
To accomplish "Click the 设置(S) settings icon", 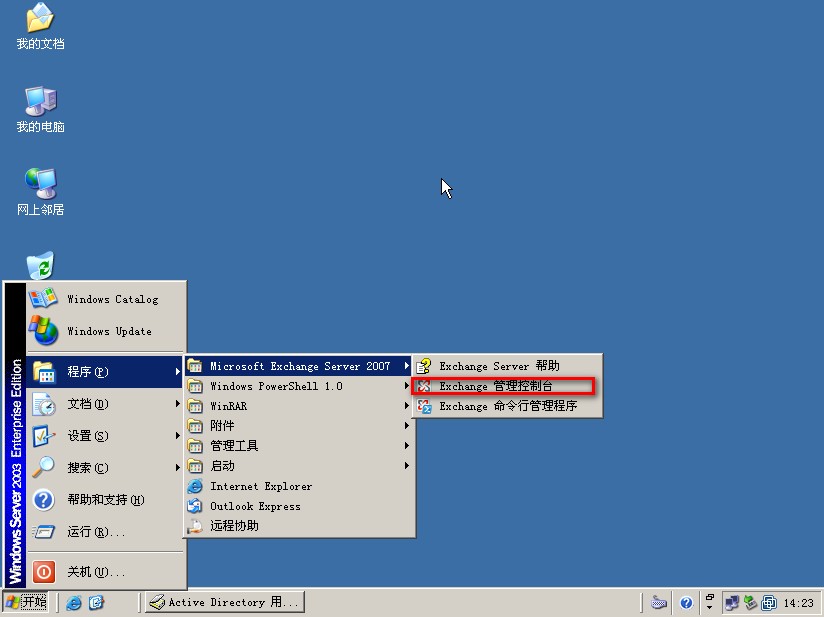I will (x=44, y=436).
